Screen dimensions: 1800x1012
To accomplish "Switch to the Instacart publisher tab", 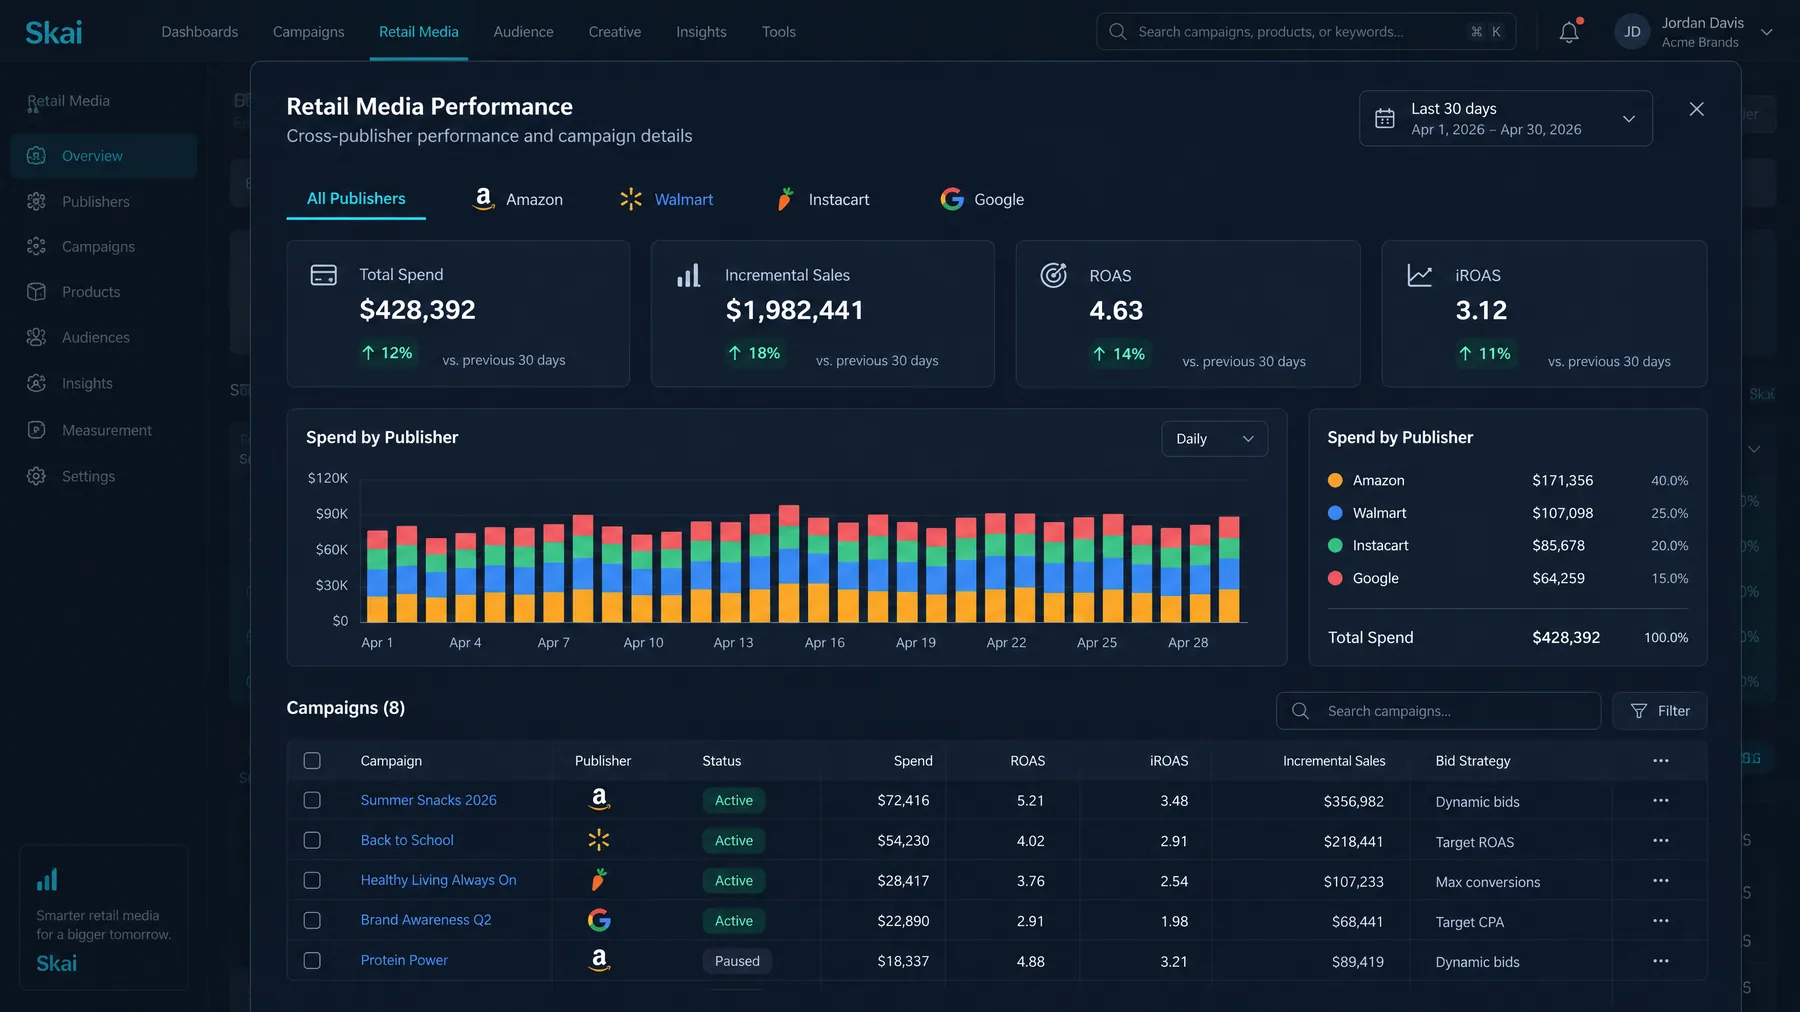I will [x=822, y=199].
